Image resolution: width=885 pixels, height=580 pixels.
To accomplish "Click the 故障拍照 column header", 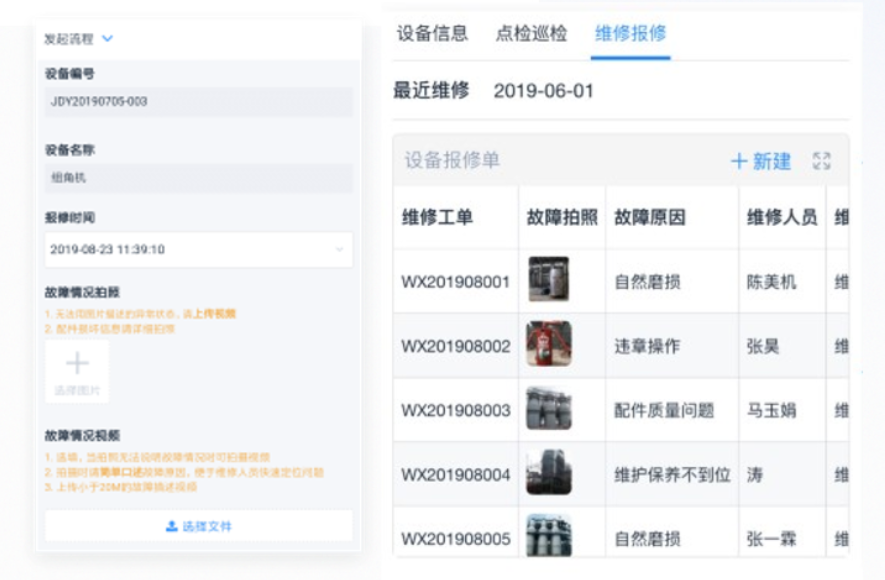I will tap(562, 217).
